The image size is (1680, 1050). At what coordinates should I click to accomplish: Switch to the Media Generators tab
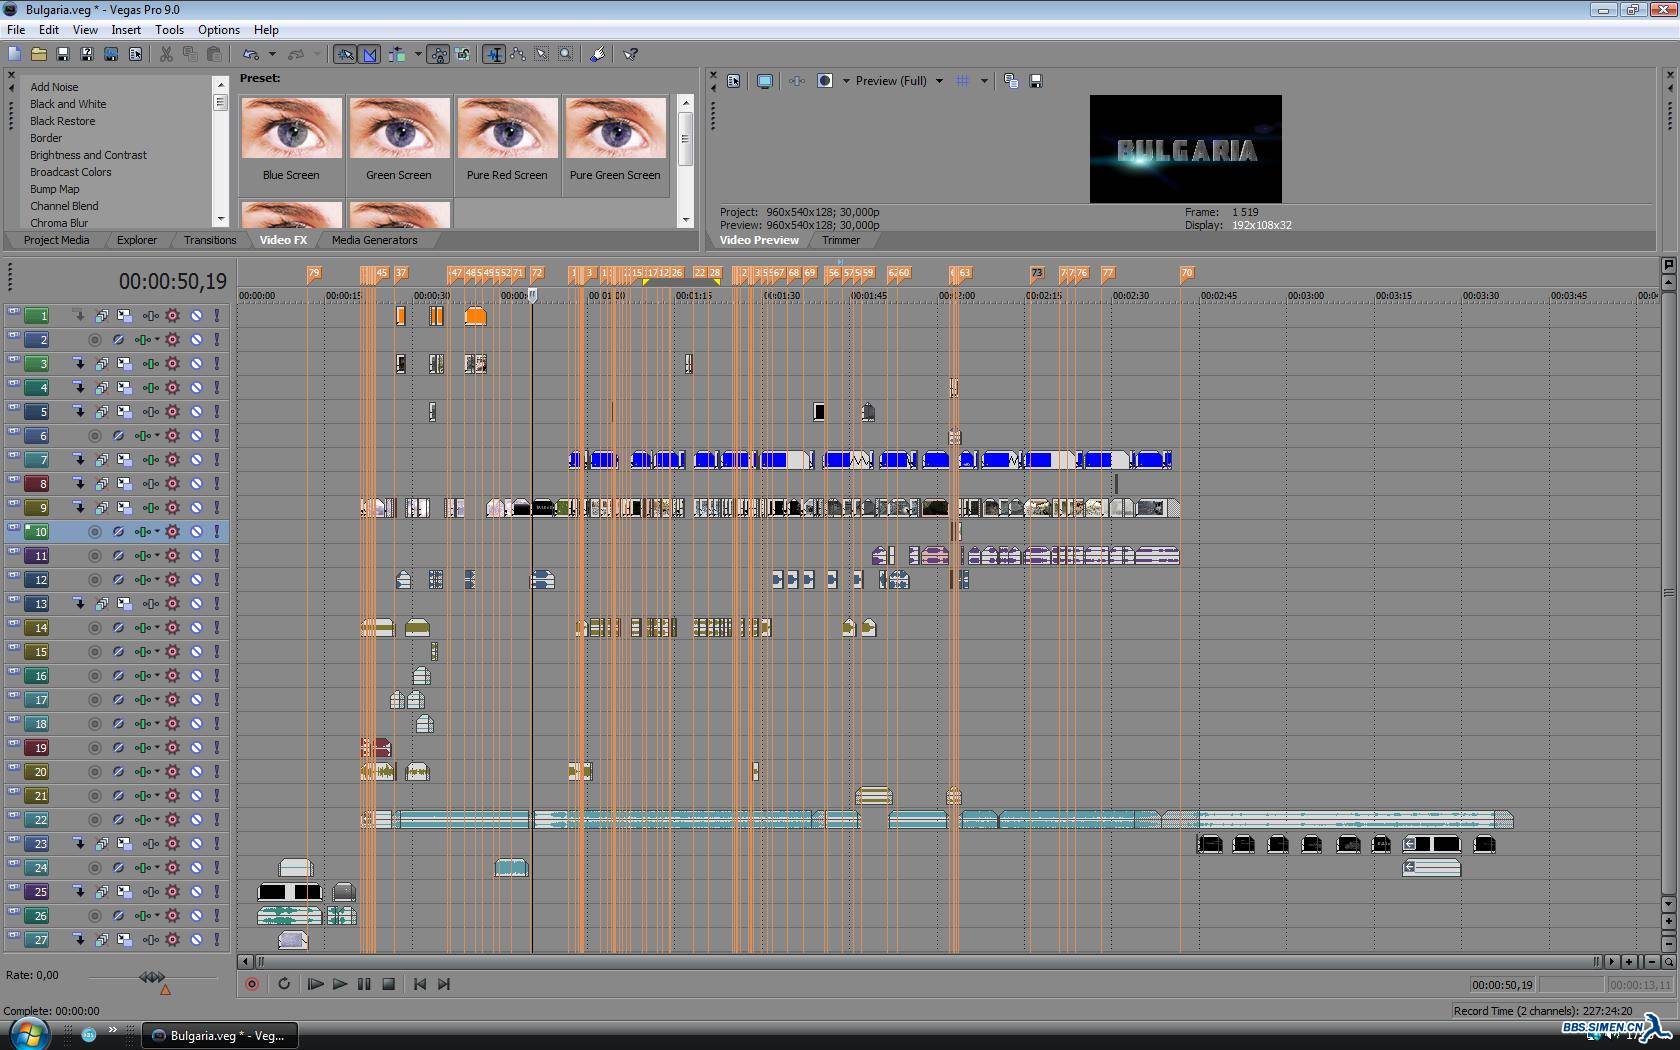click(x=374, y=240)
